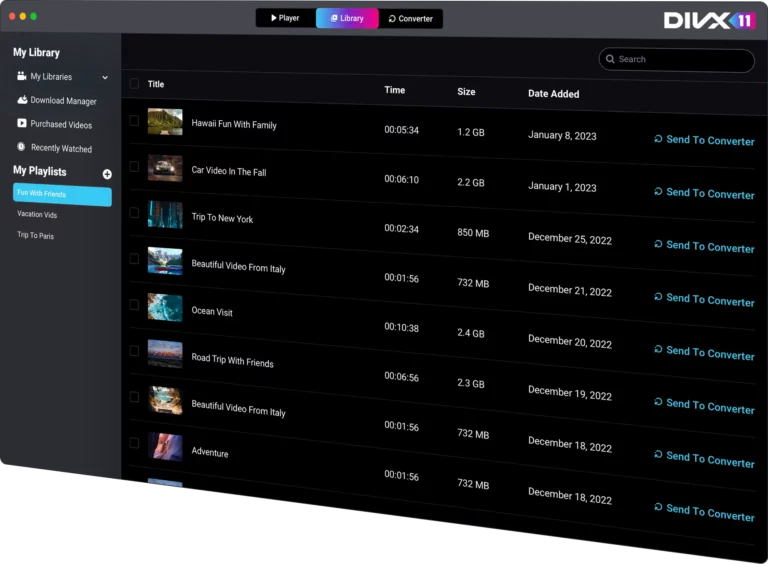Screen dimensions: 768x564
Task: Check the Road Trip With Friends checkbox
Action: coord(134,351)
